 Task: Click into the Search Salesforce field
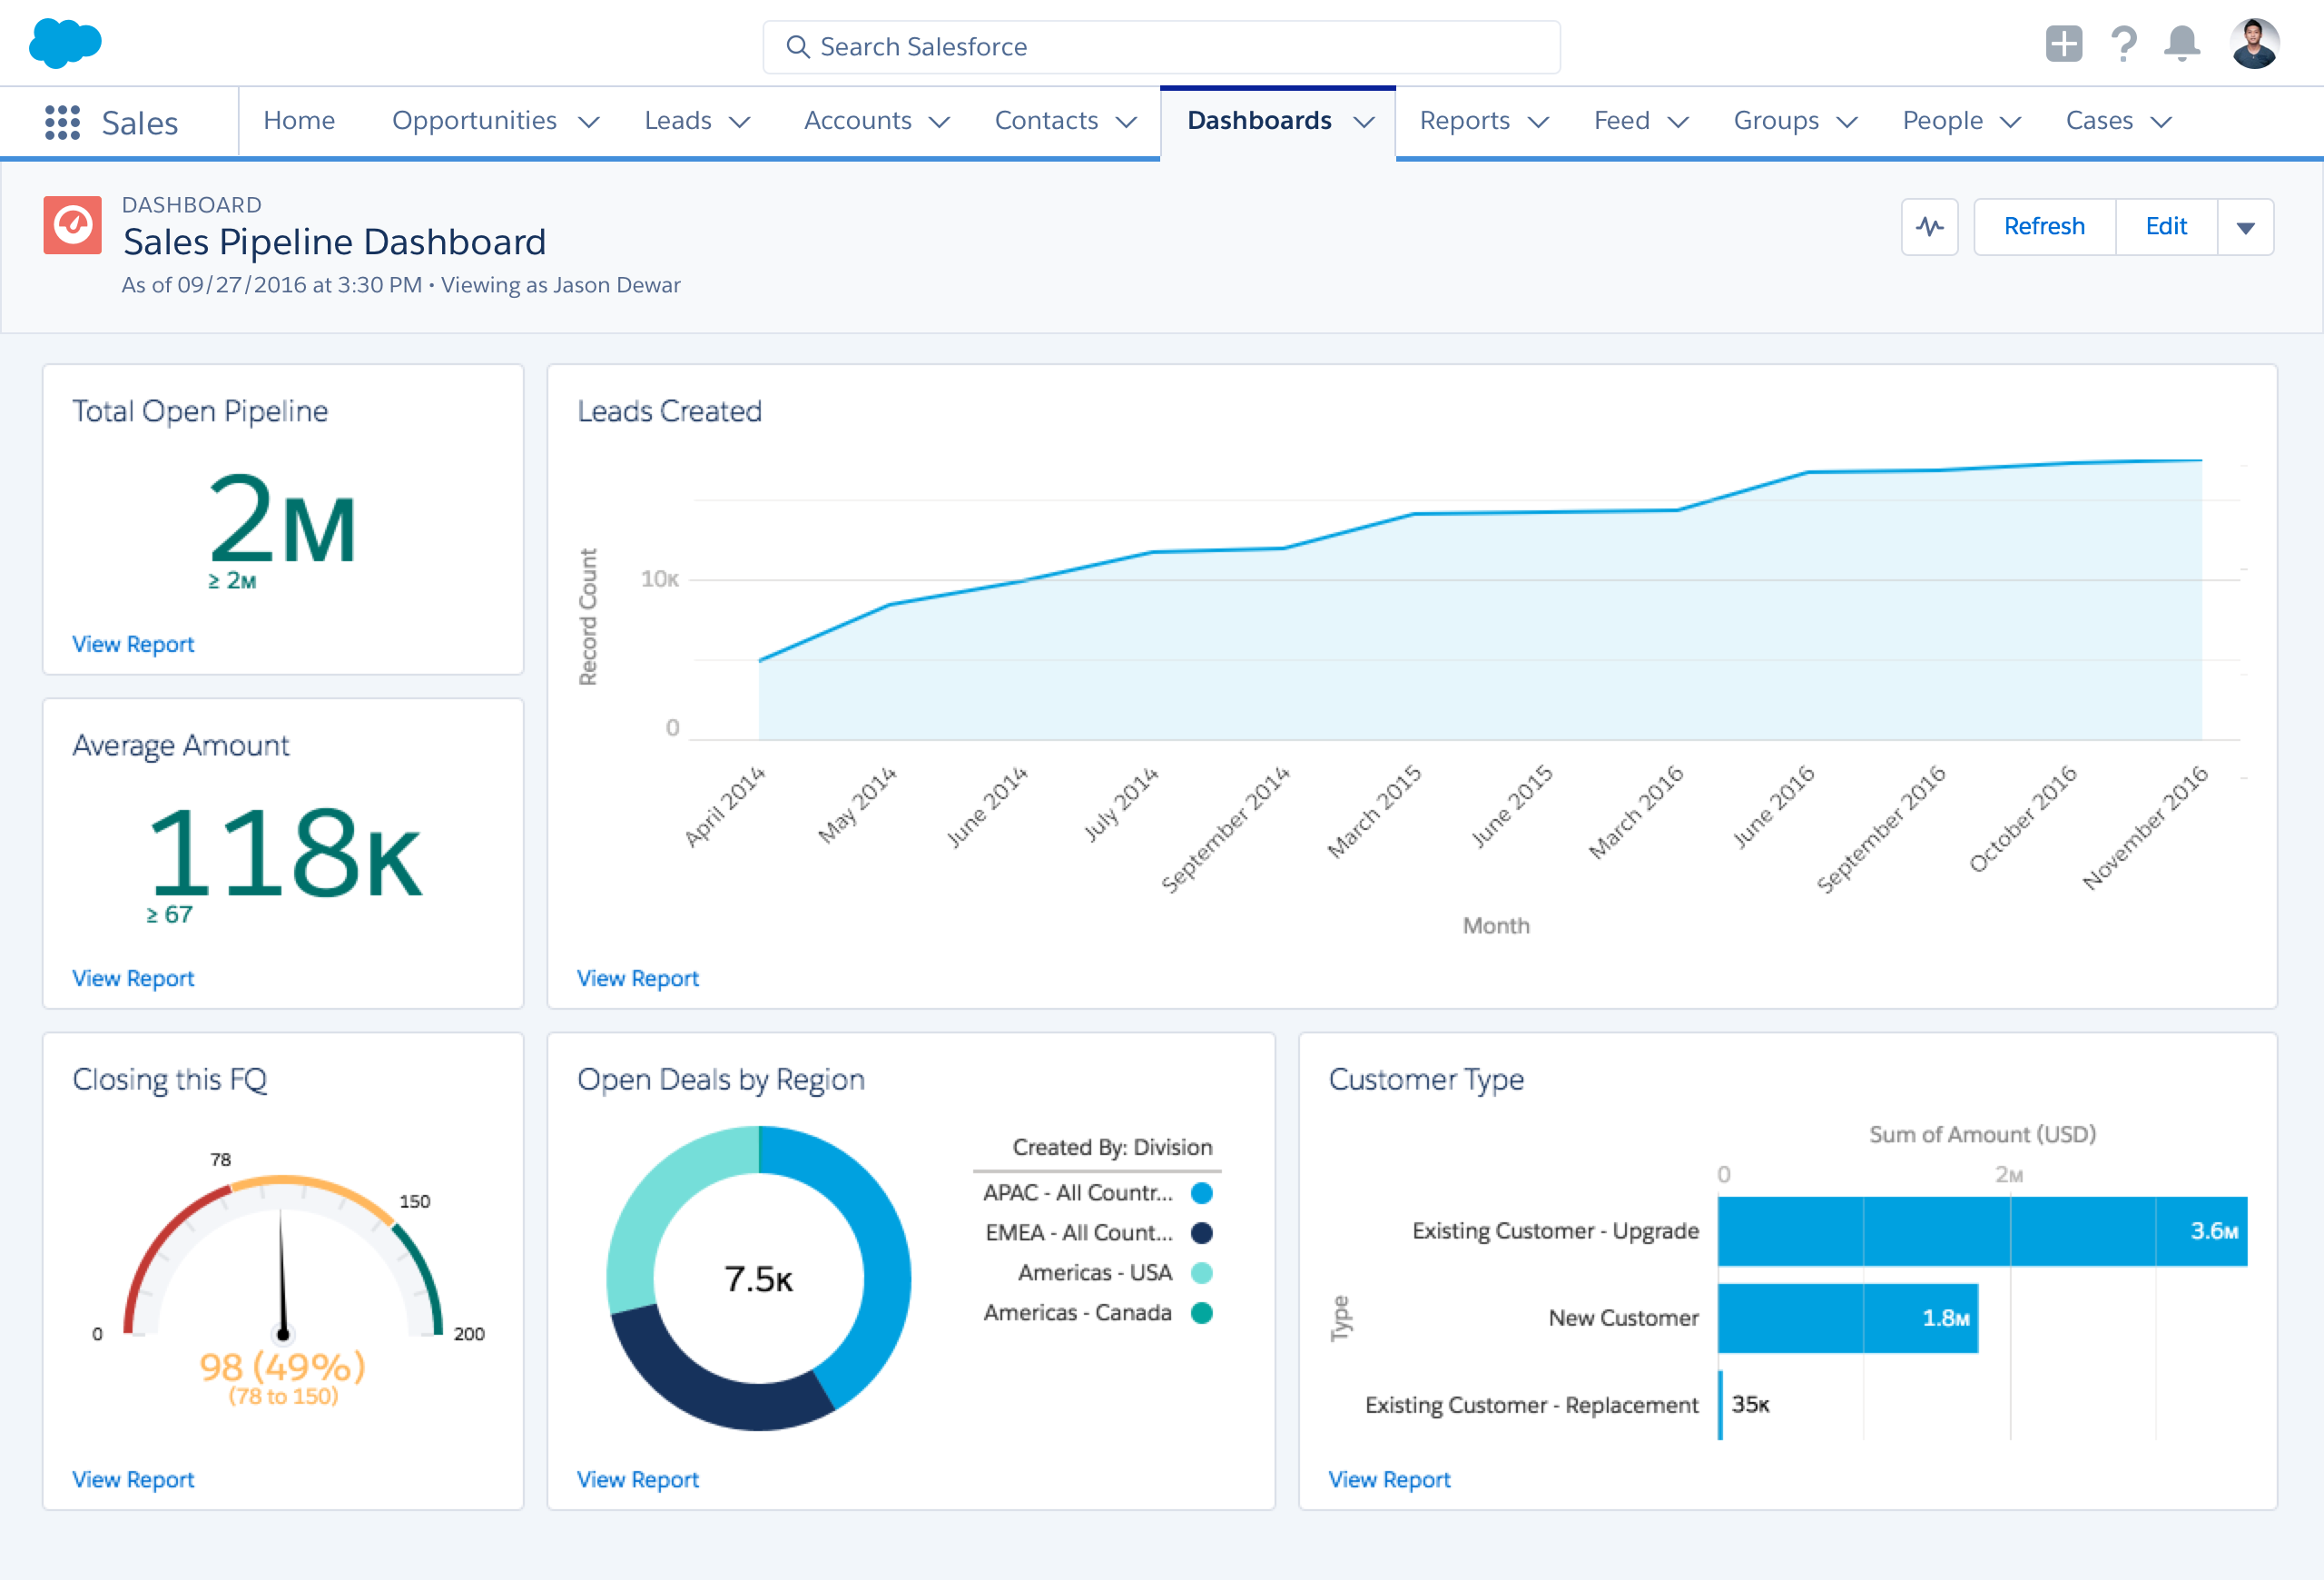1160,47
